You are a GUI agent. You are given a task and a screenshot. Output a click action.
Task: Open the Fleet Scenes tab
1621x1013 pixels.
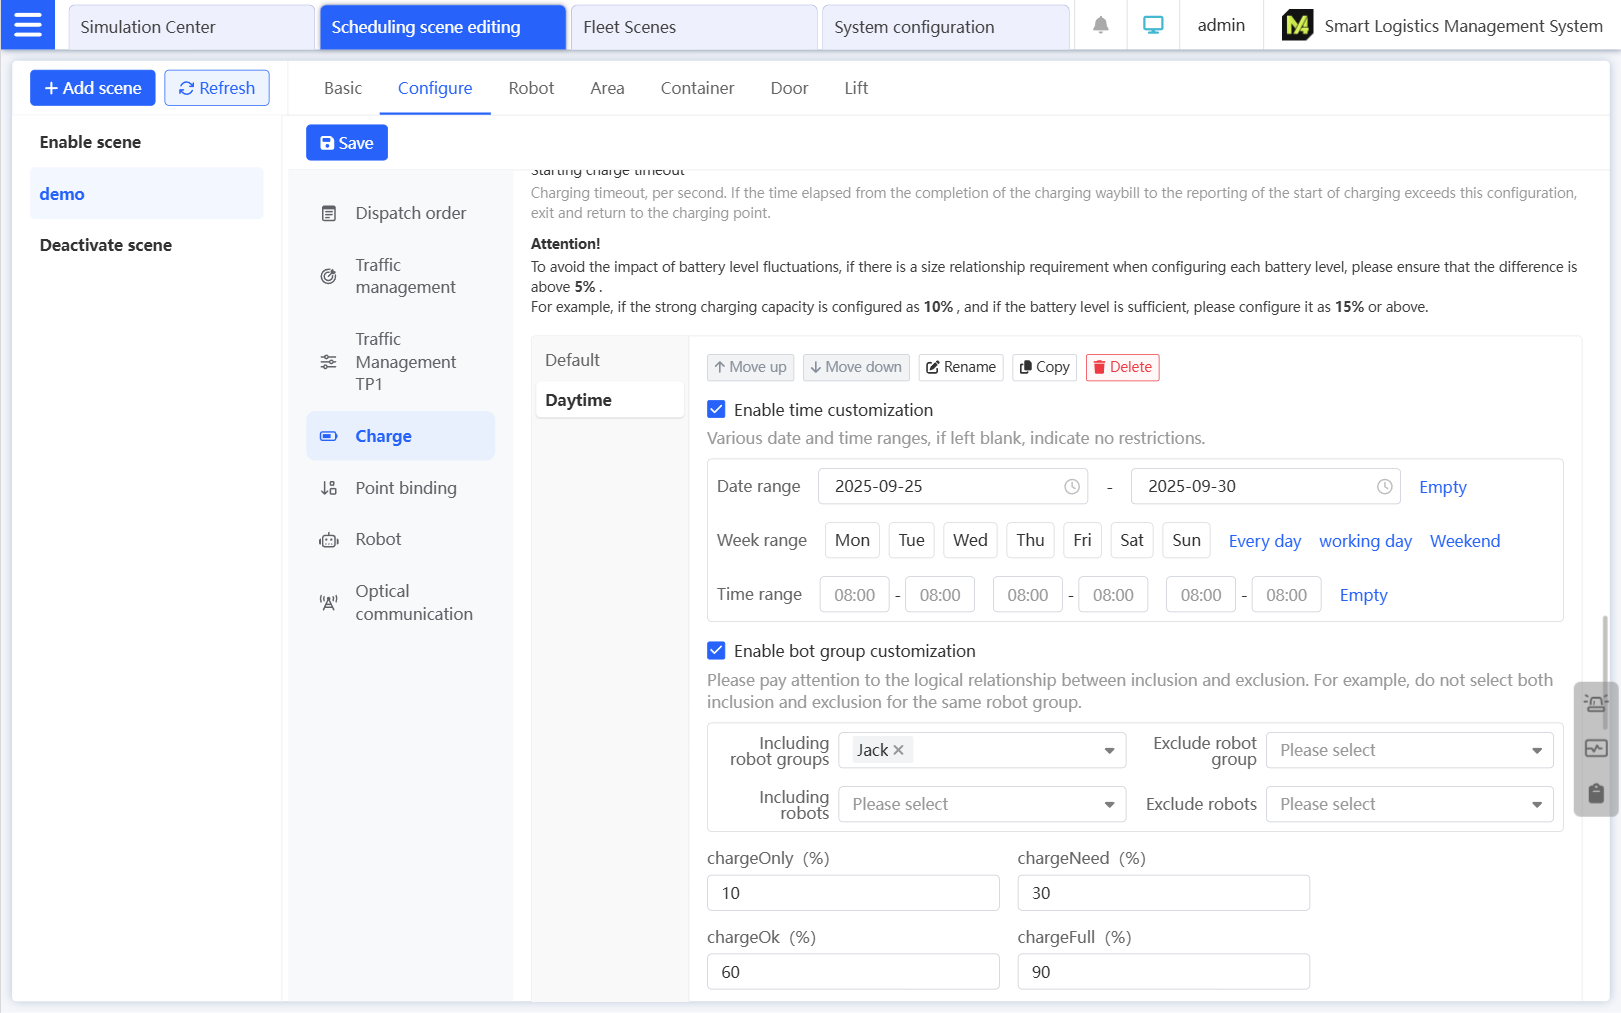click(693, 27)
